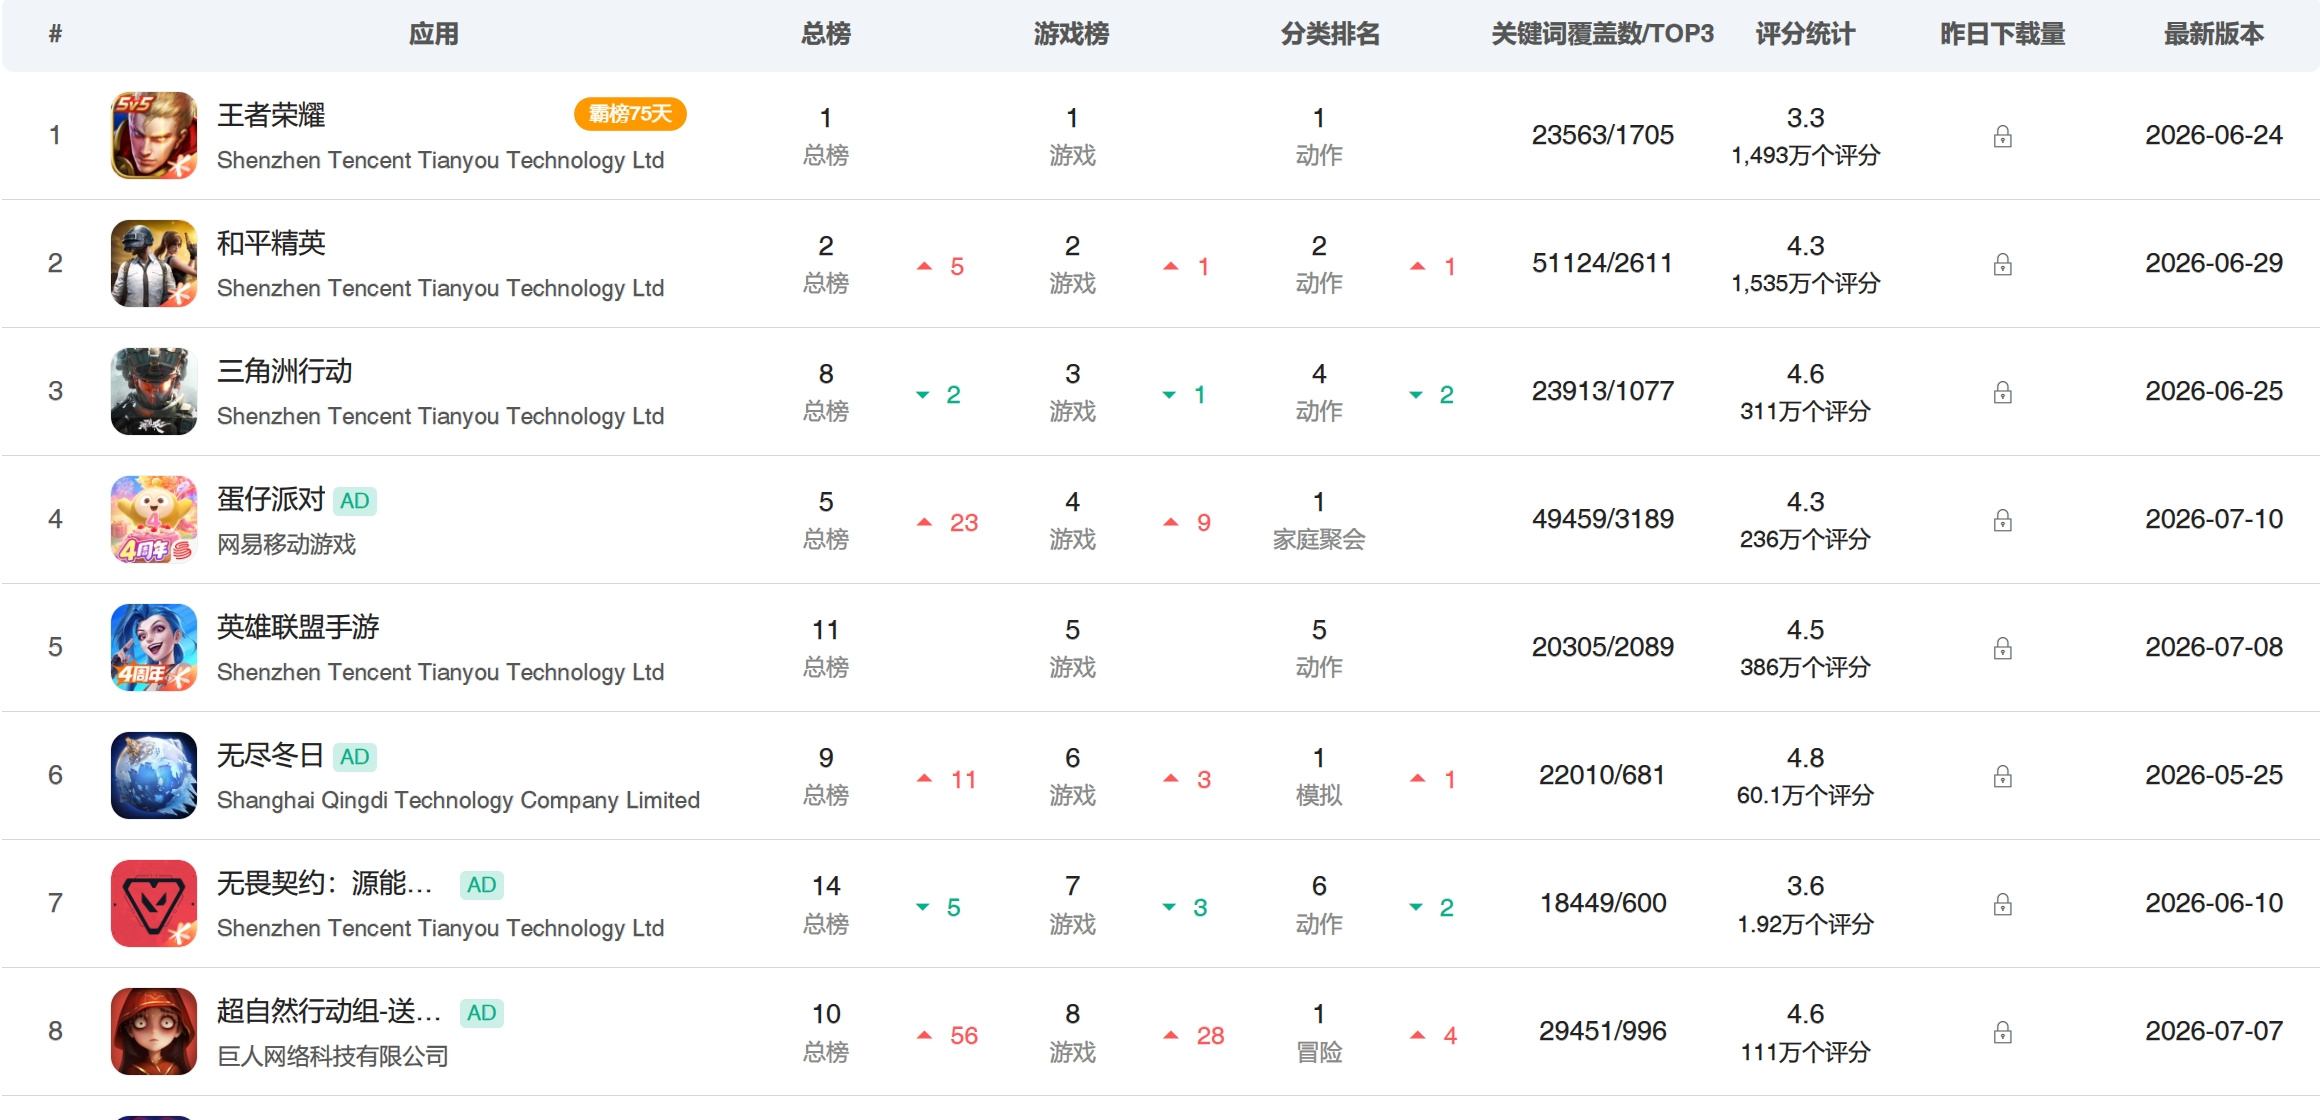Click rating count 1,535万个评分

click(1806, 284)
